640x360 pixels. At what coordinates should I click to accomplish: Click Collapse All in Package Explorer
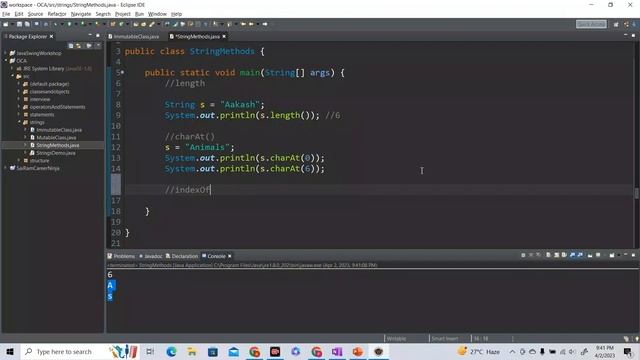pyautogui.click(x=71, y=46)
